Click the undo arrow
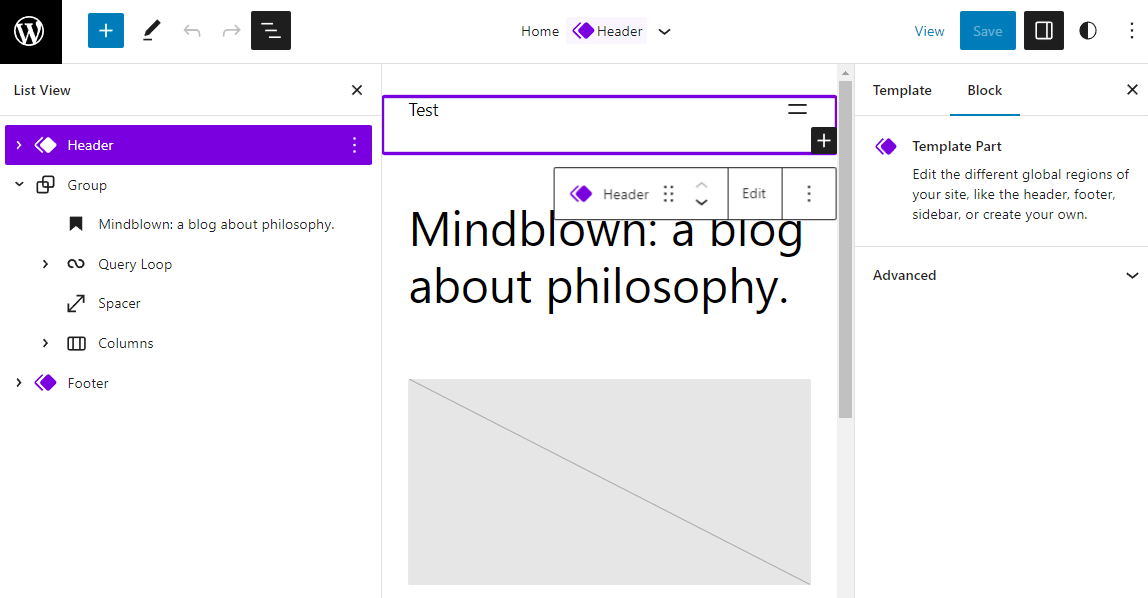Screen dimensions: 1148x598 (191, 30)
